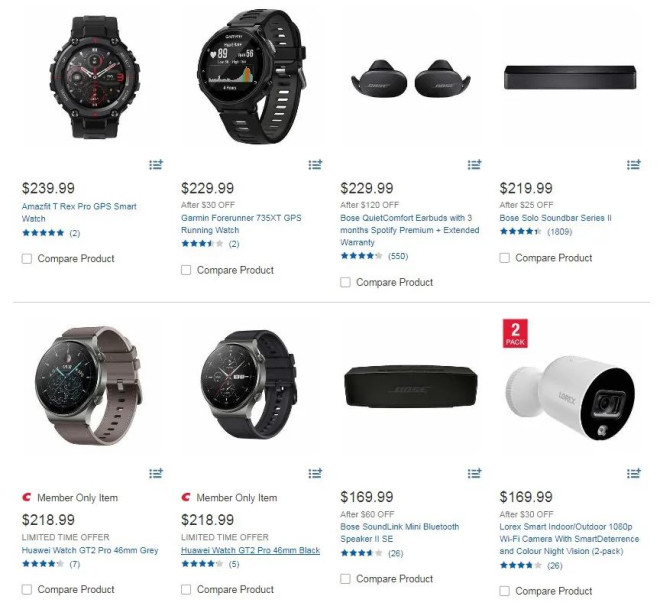Tick Compare Product for Bose SoundLink Mini
Screen dimensions: 660x606
click(x=345, y=579)
